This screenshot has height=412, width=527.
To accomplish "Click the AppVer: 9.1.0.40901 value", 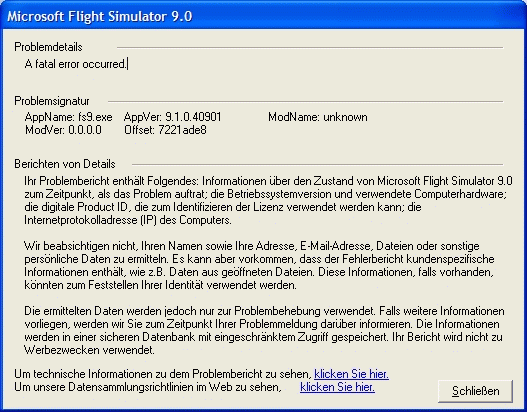I will (172, 117).
